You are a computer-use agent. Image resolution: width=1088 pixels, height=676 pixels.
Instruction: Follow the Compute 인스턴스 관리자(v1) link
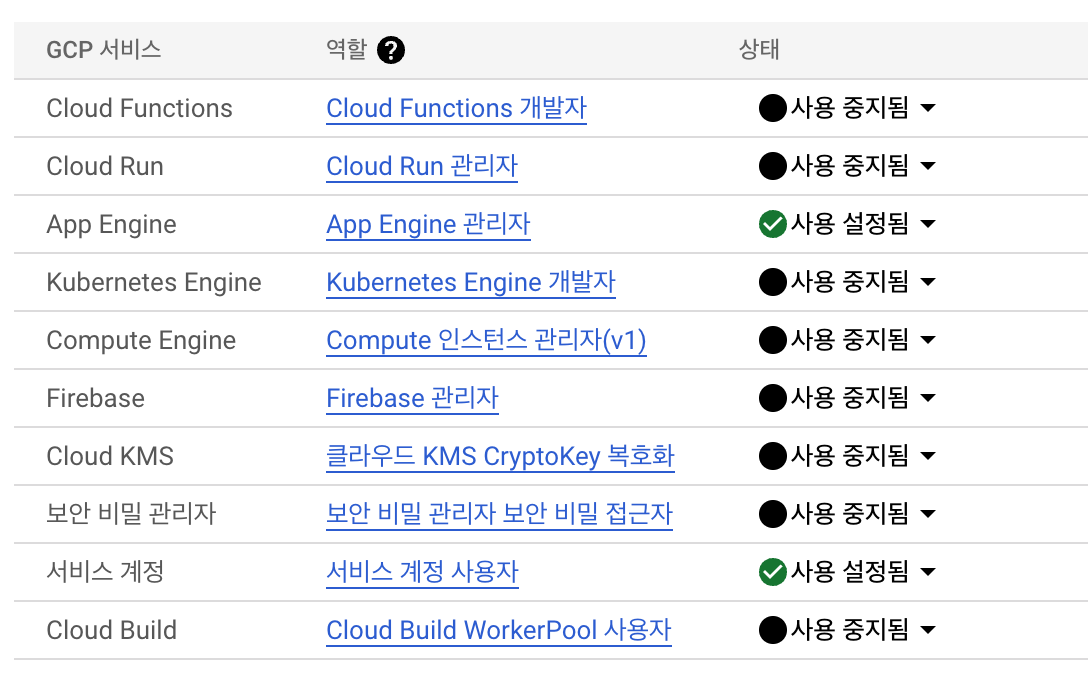[486, 340]
